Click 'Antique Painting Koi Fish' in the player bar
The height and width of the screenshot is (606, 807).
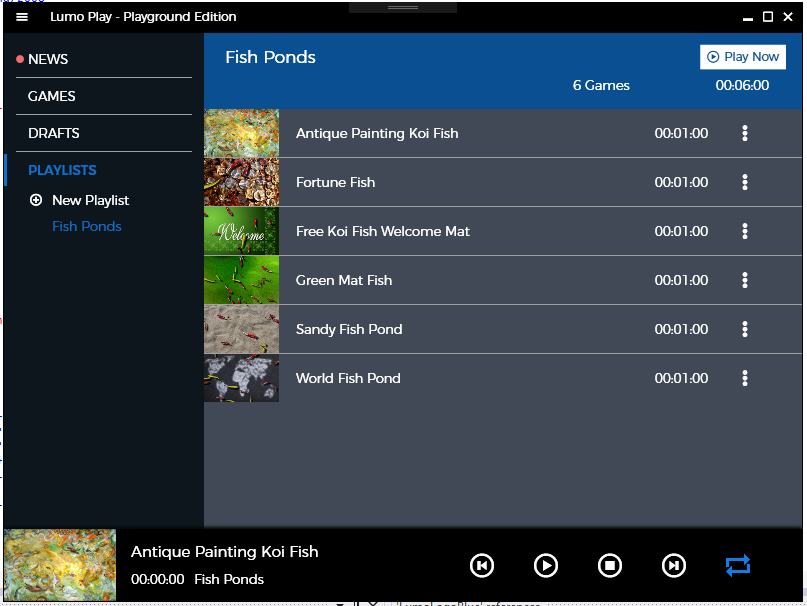click(x=224, y=552)
